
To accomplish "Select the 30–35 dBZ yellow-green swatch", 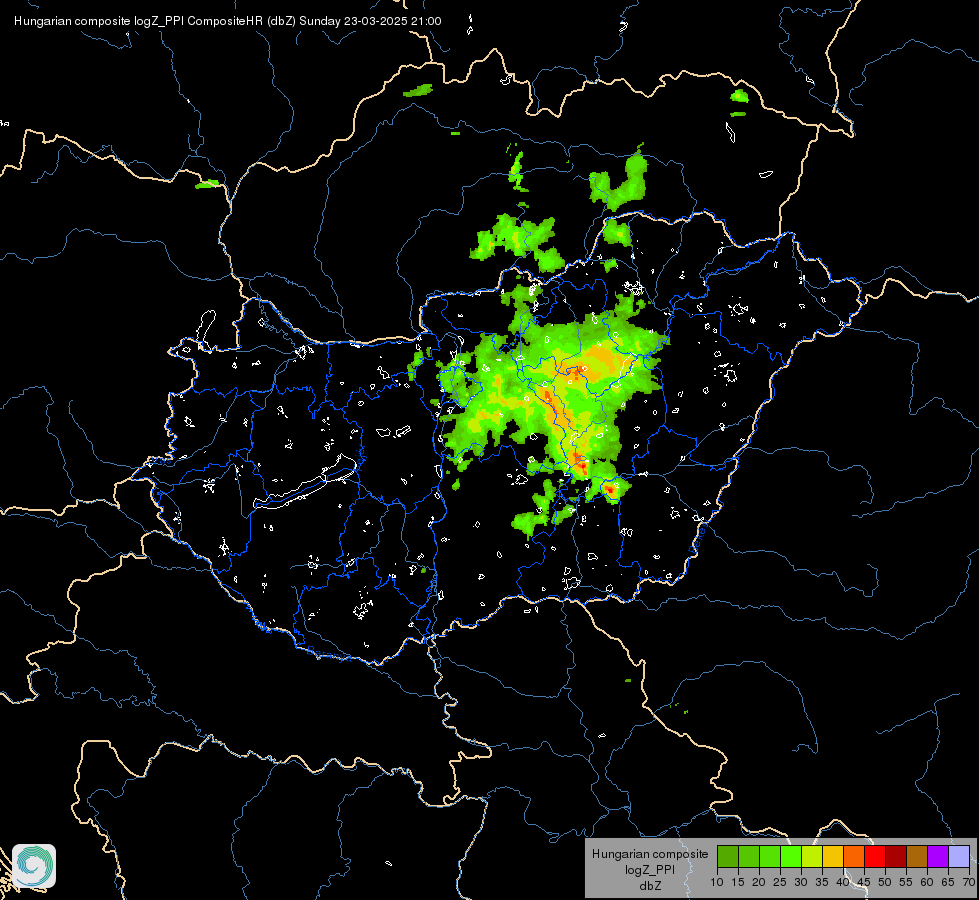I will tap(812, 856).
